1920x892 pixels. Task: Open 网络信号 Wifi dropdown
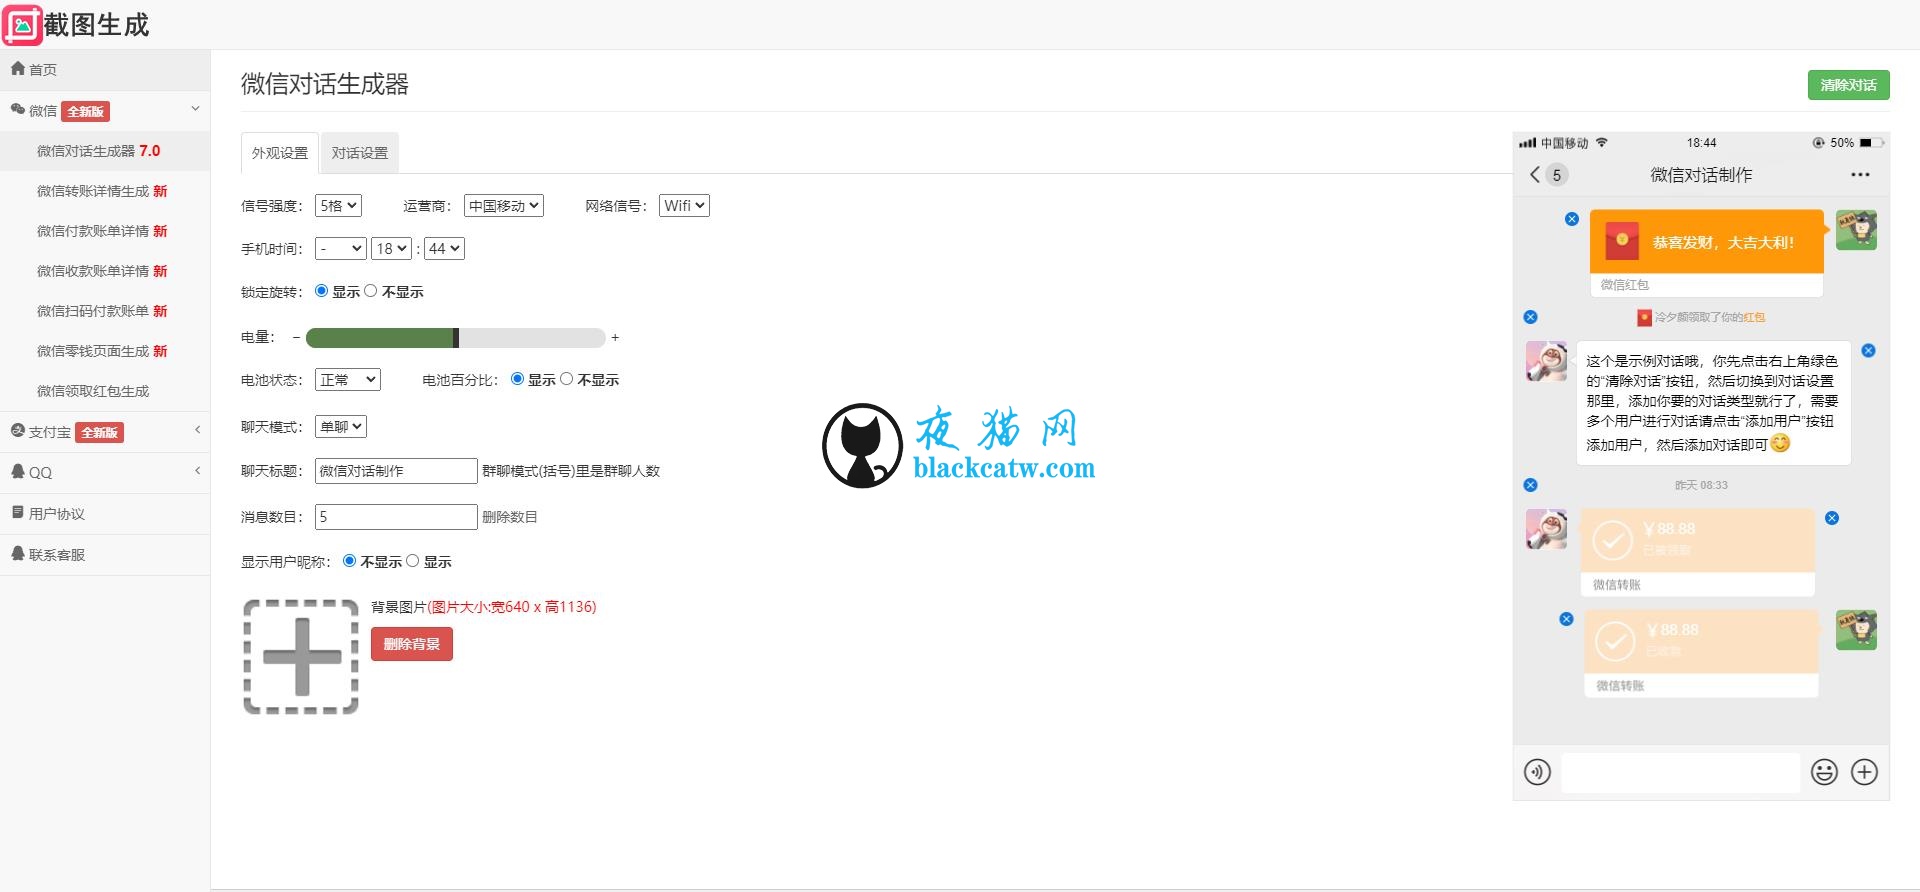(x=684, y=206)
